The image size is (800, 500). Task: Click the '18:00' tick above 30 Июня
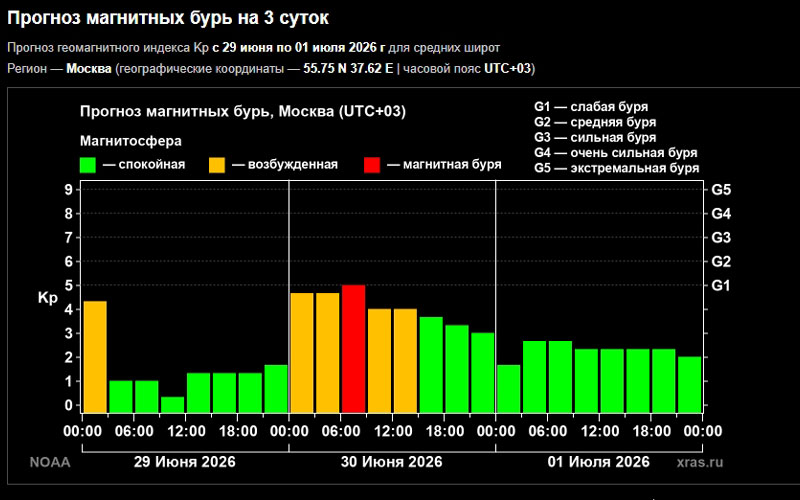coord(445,432)
